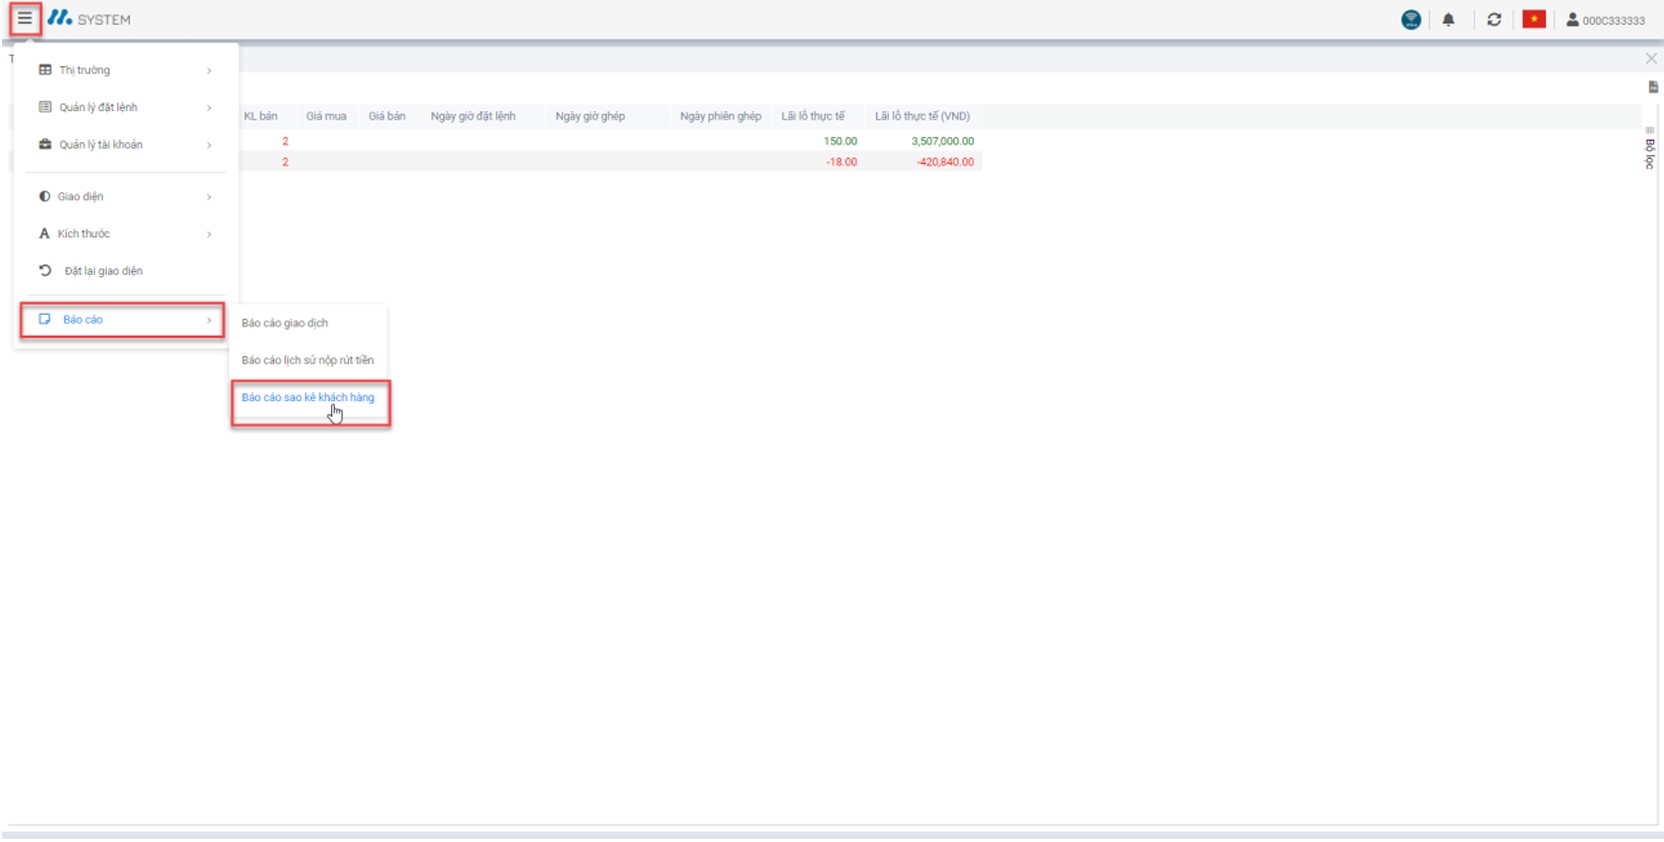Click the hamburger menu icon
Viewport: 1664px width, 842px height.
click(x=25, y=19)
